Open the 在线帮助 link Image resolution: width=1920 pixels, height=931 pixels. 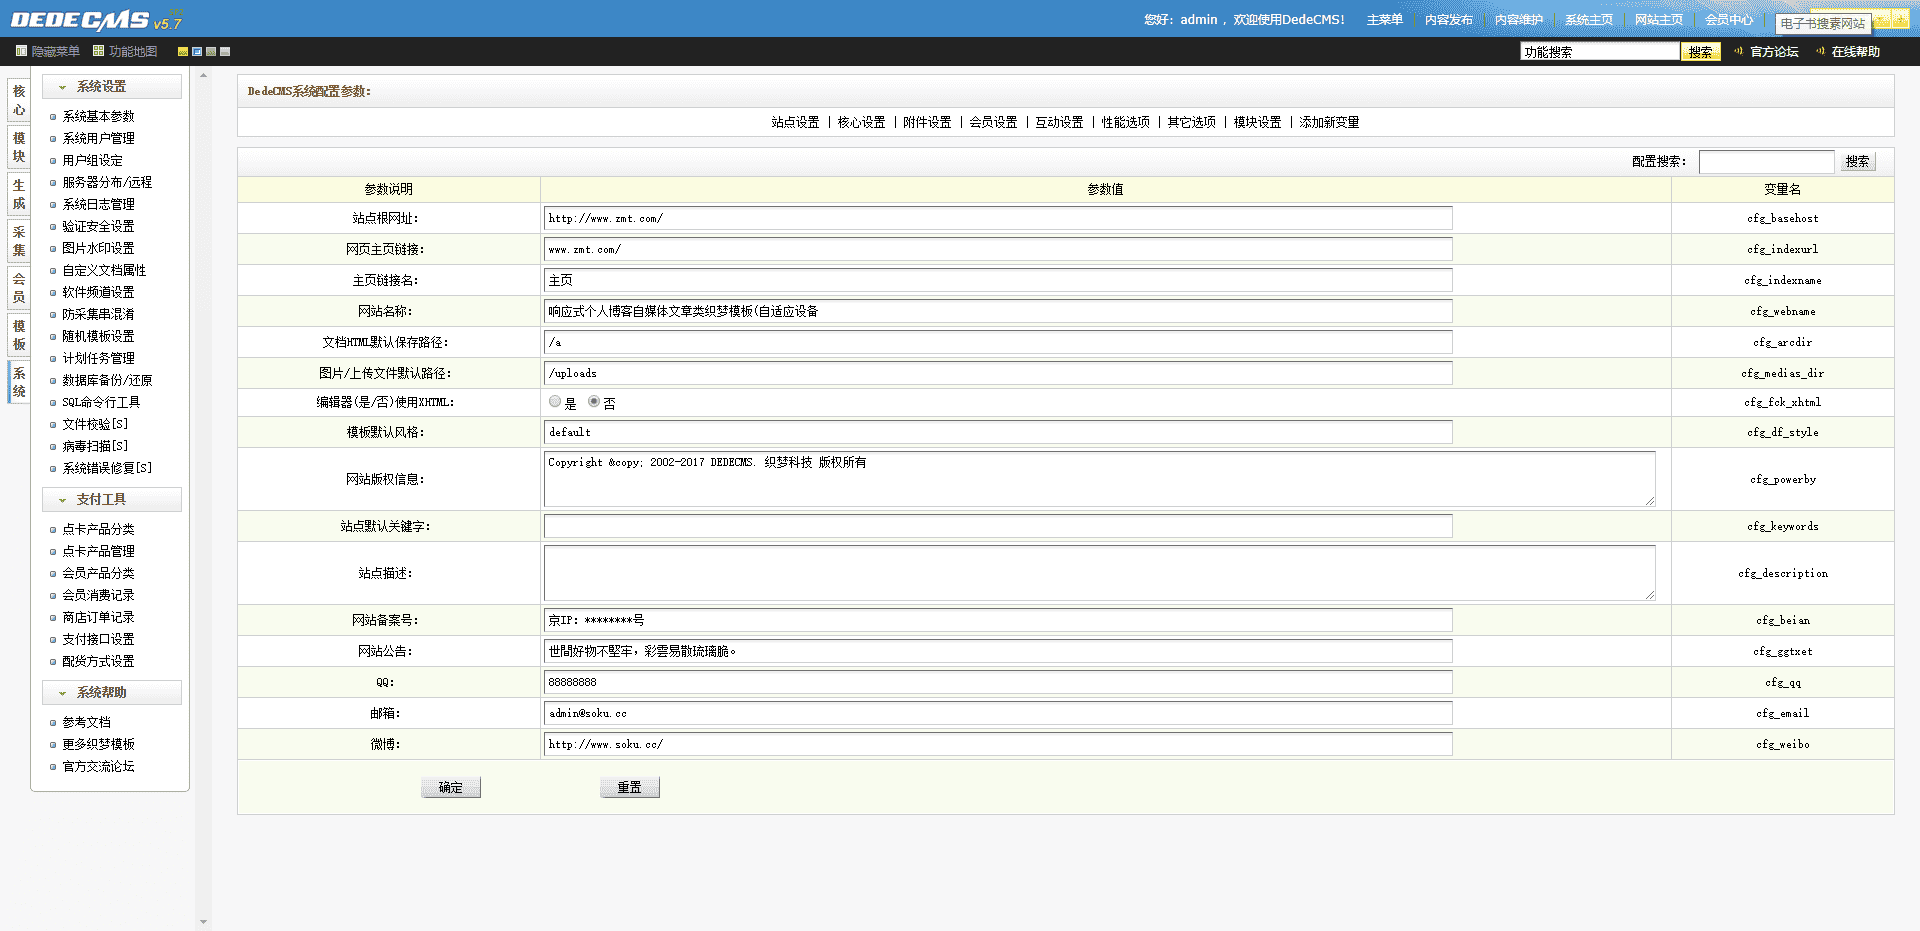coord(1856,52)
